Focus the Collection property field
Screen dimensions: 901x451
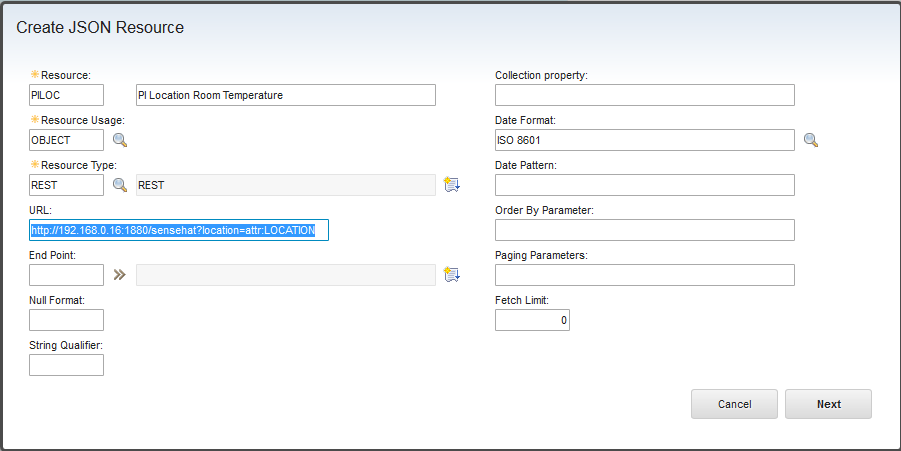coord(644,95)
